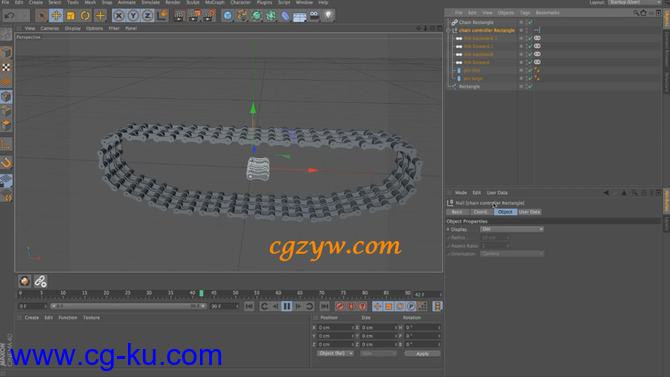Click frame 70 on timeline ruler

(x=322, y=293)
